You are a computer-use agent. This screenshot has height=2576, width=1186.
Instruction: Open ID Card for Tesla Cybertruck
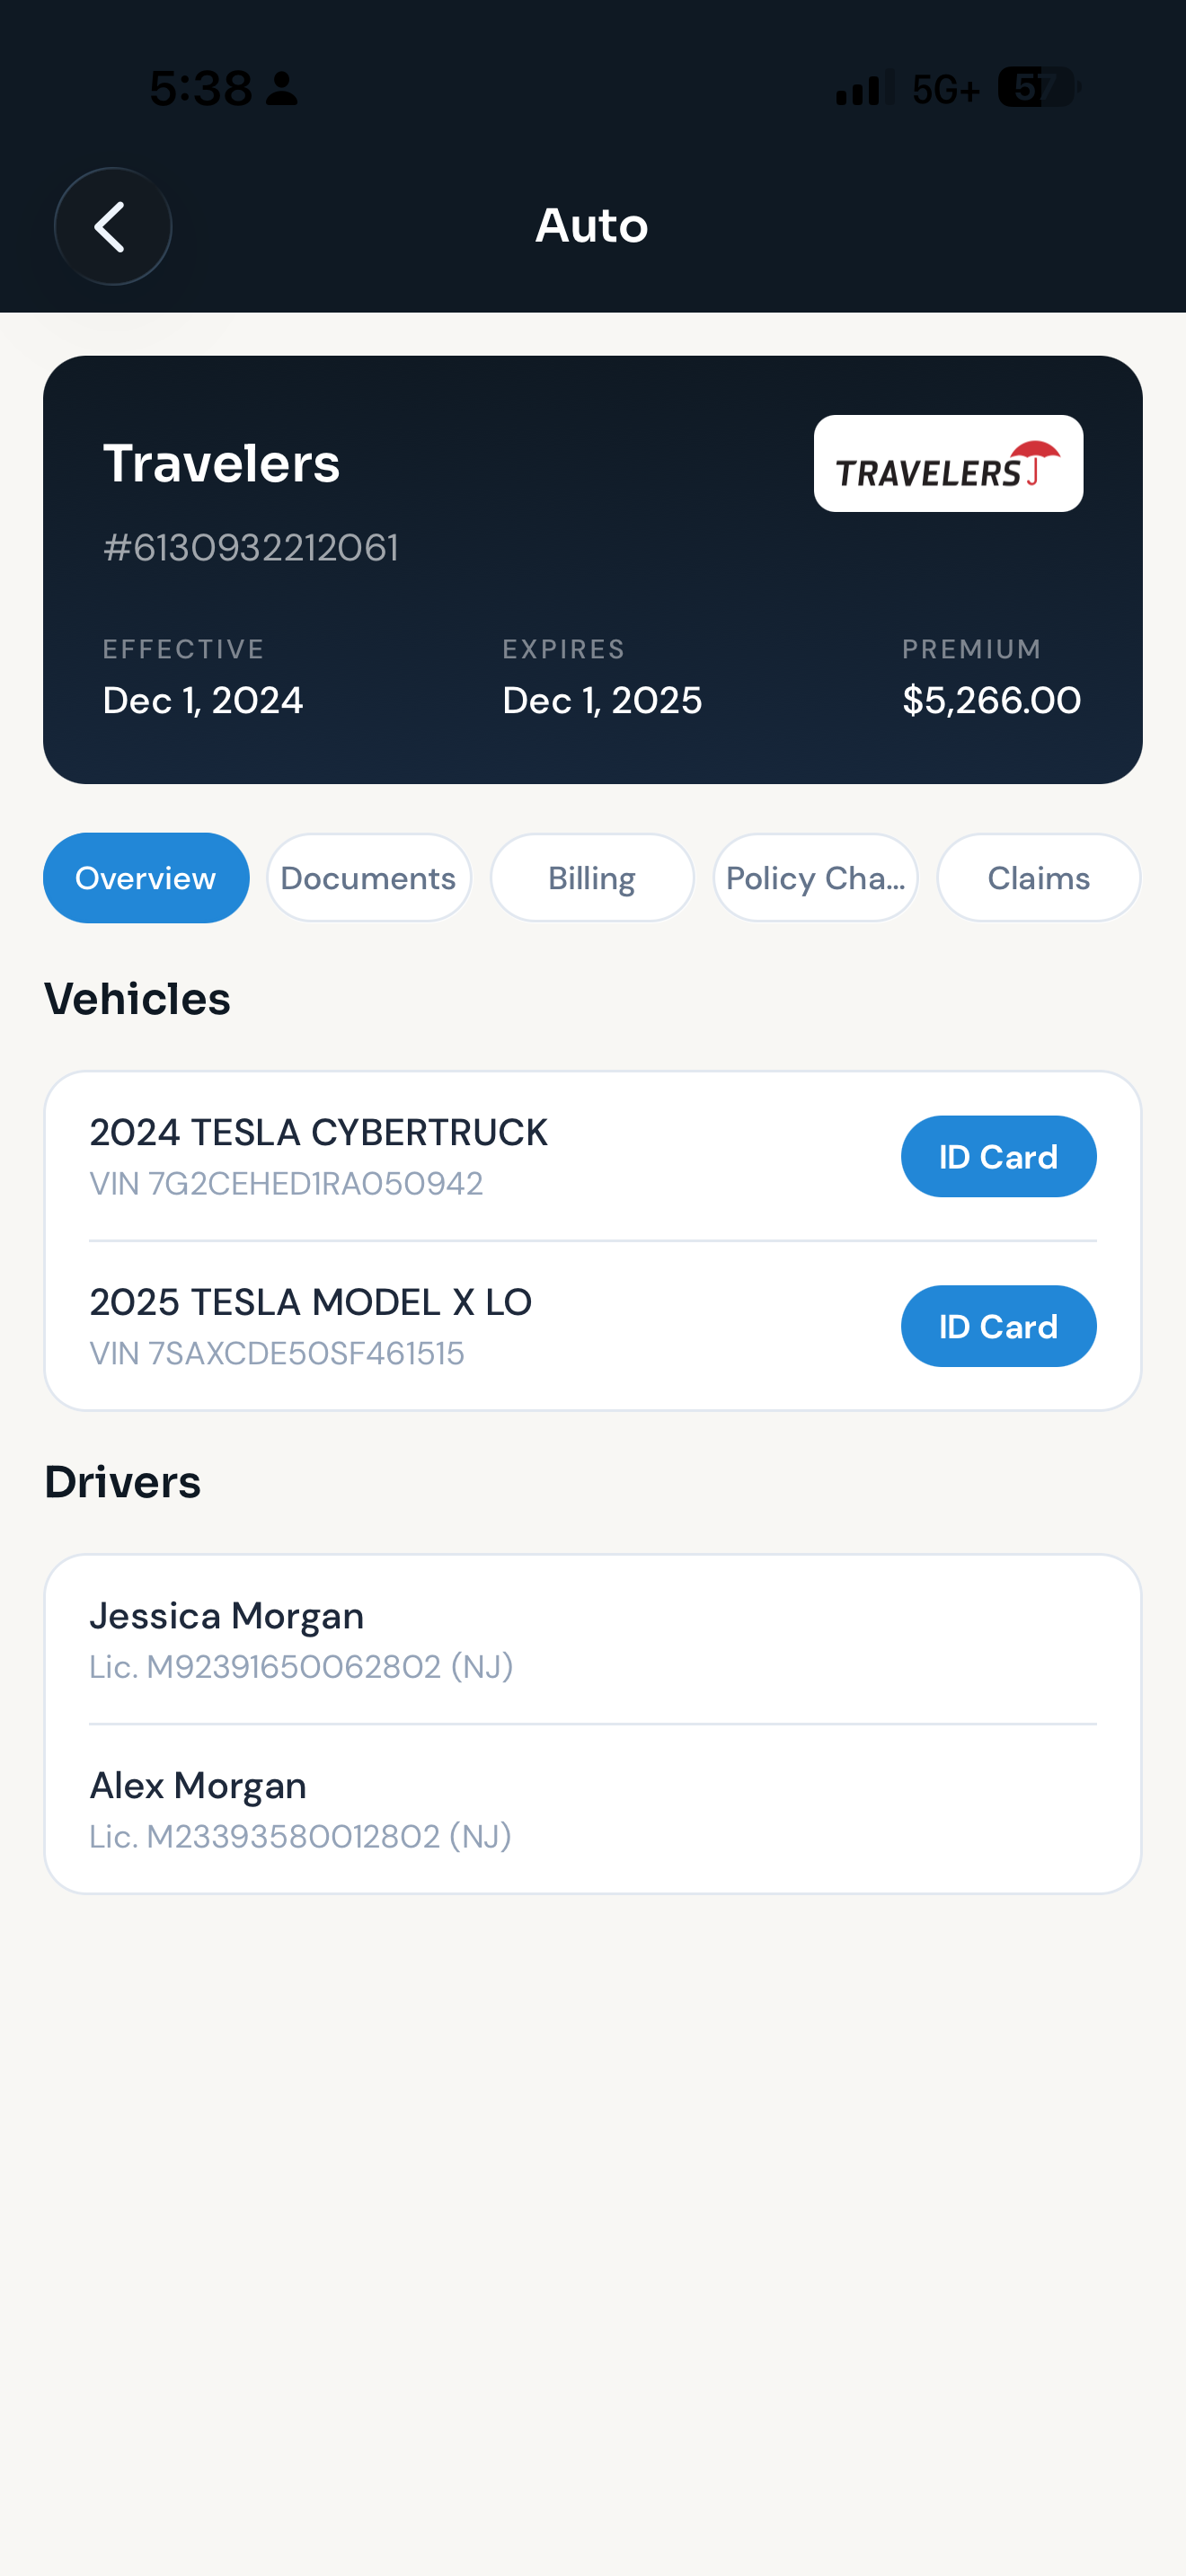point(998,1156)
